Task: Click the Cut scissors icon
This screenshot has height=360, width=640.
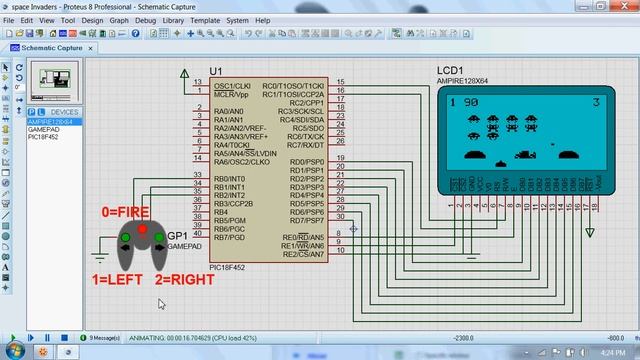Action: pyautogui.click(x=272, y=33)
